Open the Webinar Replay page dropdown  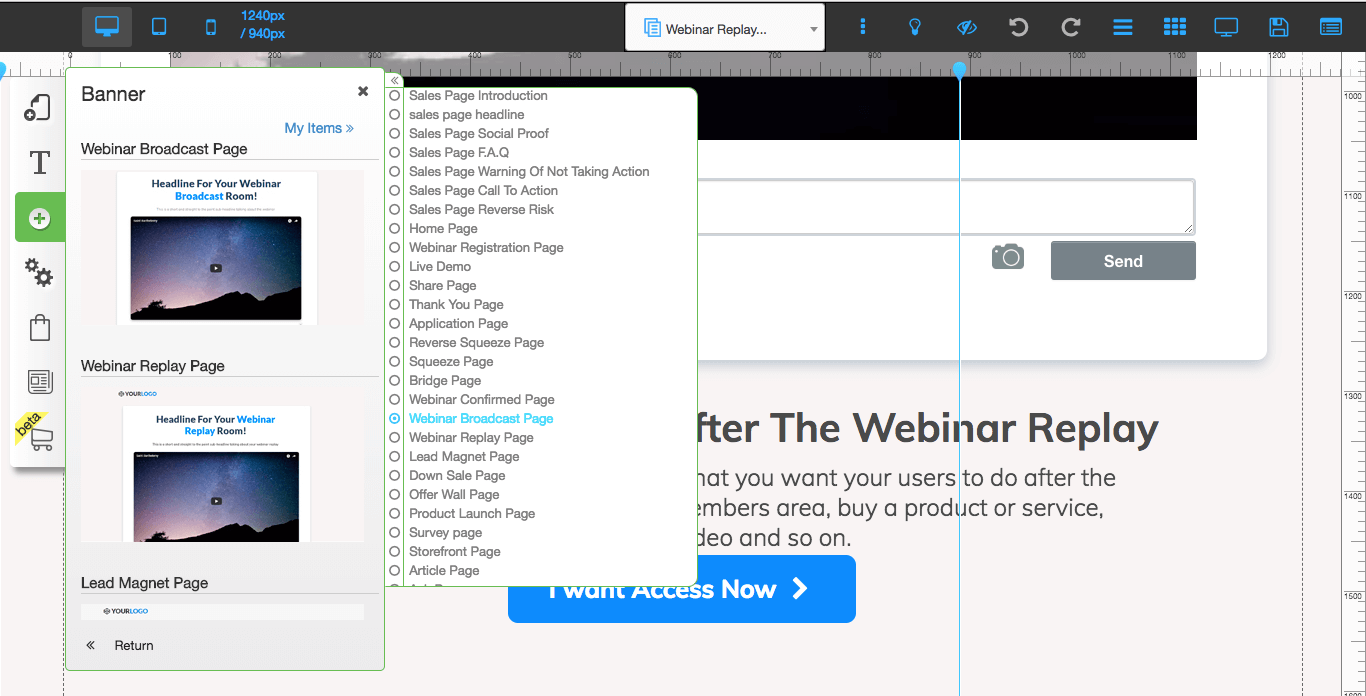[x=725, y=29]
